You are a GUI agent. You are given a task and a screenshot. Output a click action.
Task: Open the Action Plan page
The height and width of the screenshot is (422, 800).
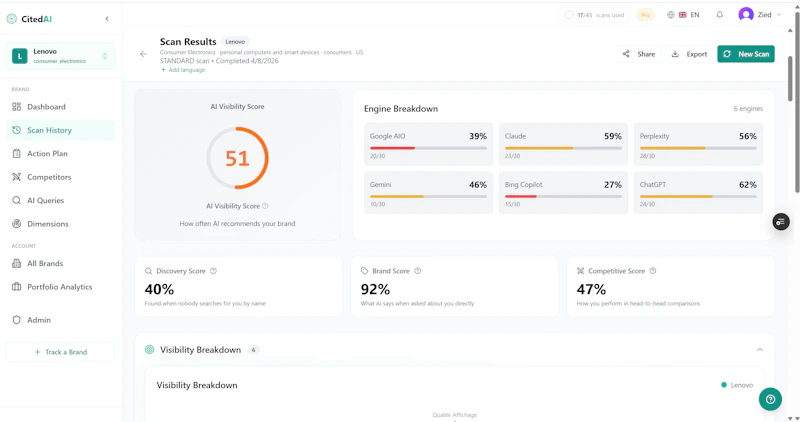click(x=60, y=154)
